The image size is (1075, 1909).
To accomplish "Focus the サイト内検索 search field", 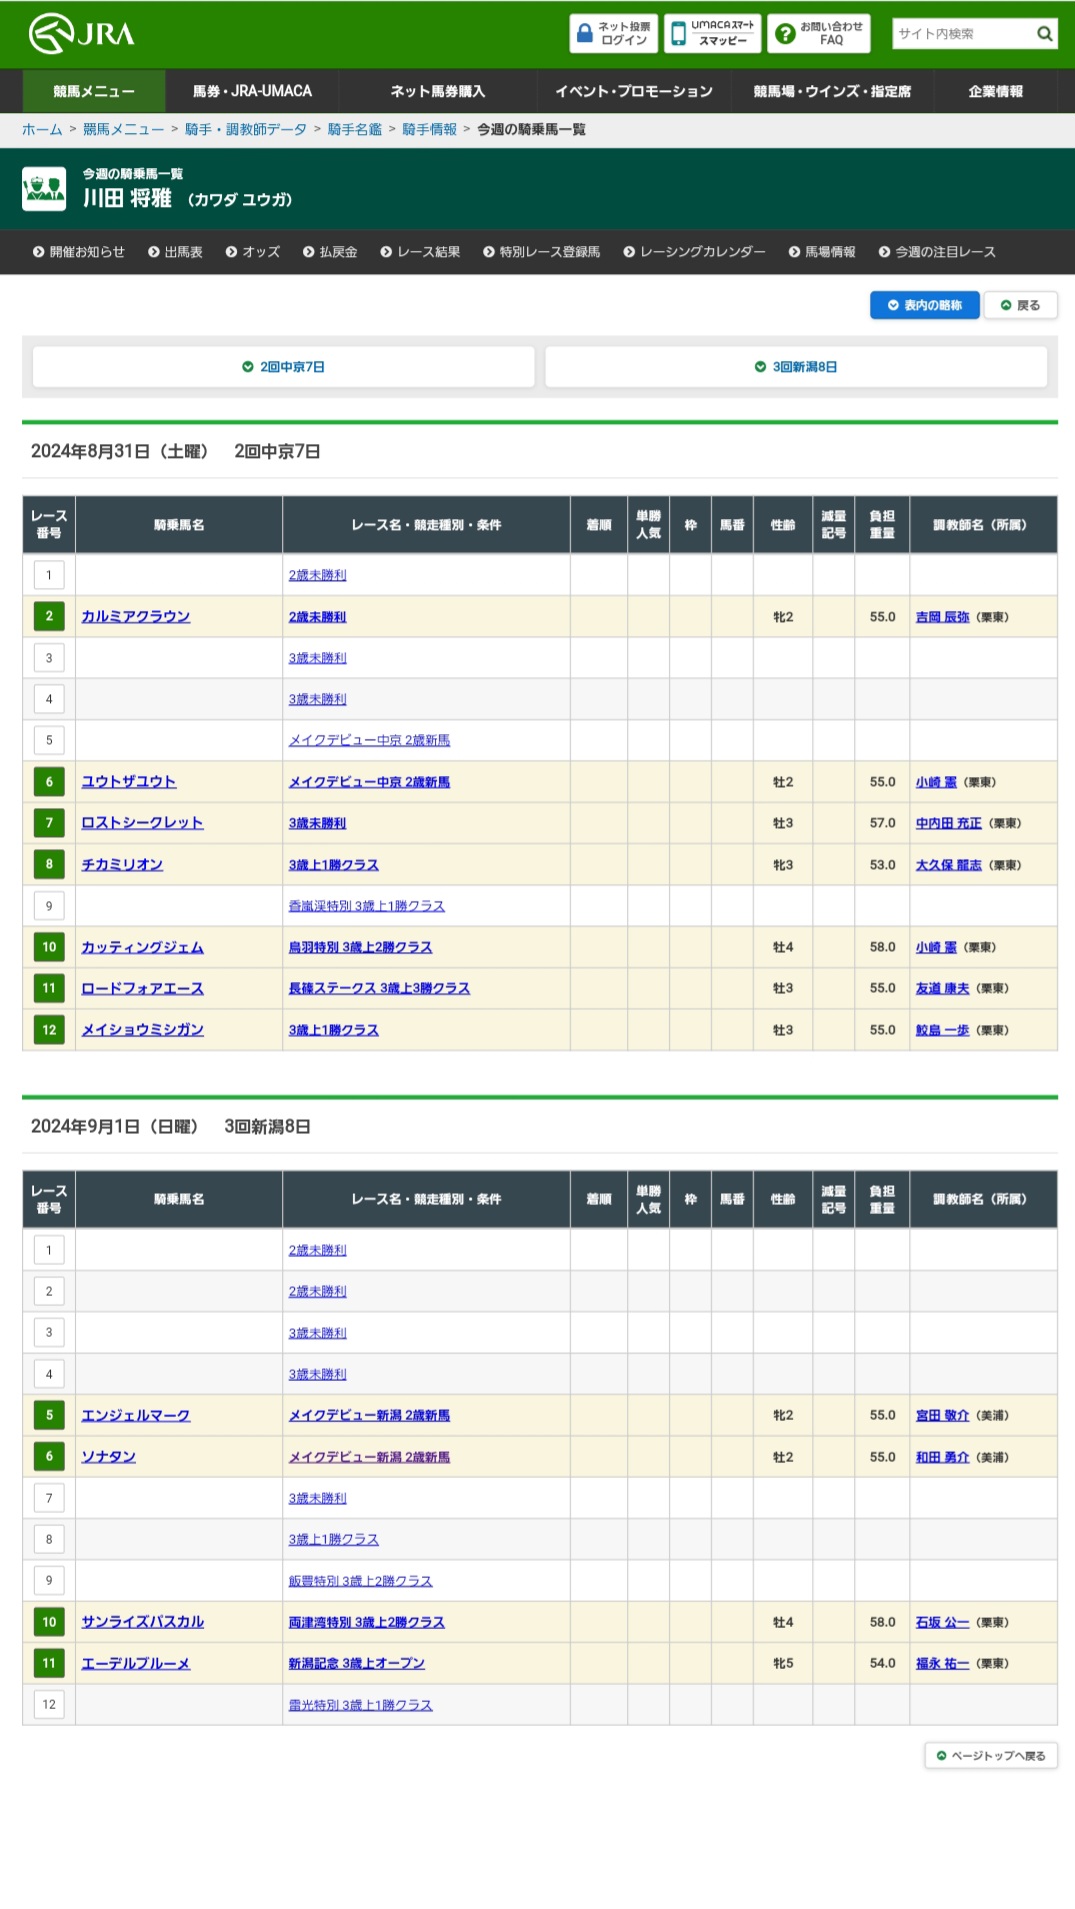I will pos(962,34).
